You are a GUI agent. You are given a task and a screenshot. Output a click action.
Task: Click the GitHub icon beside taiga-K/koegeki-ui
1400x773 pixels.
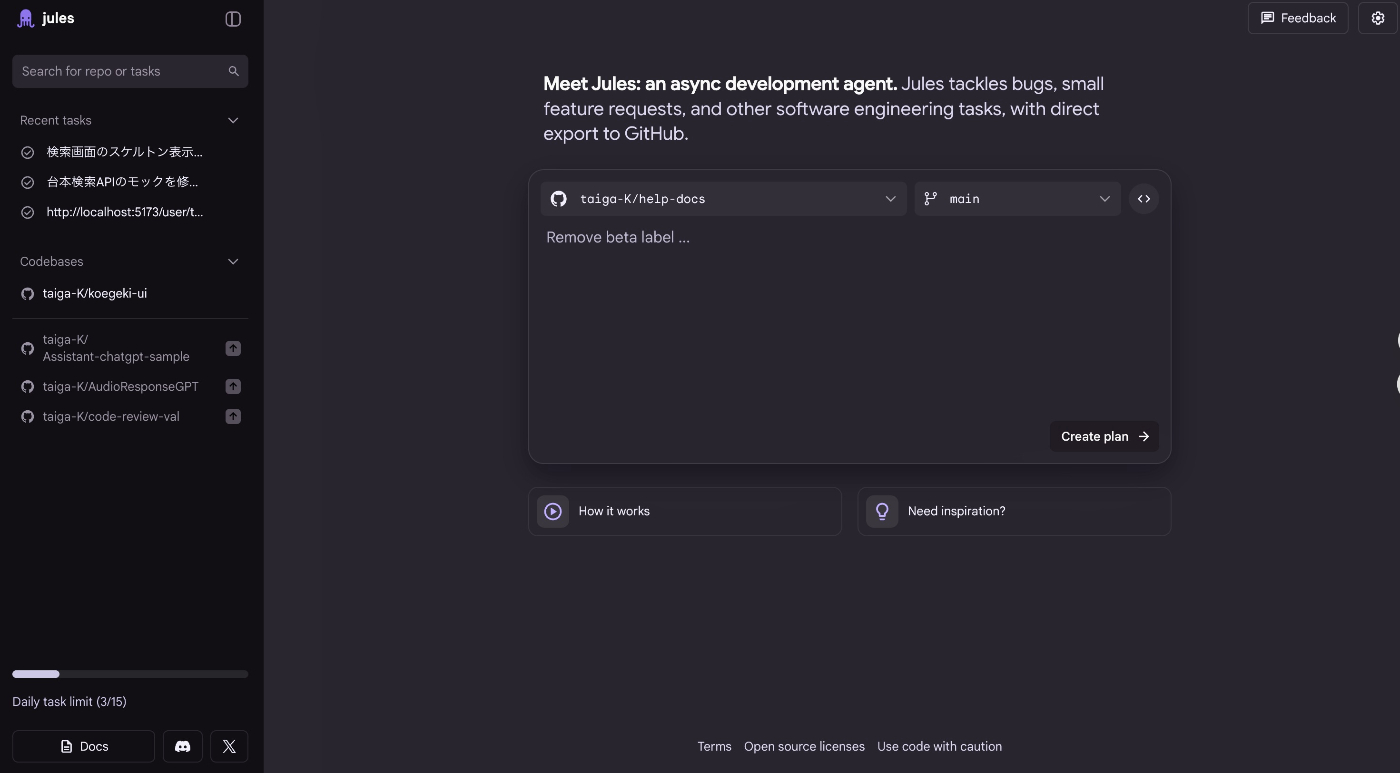coord(28,293)
